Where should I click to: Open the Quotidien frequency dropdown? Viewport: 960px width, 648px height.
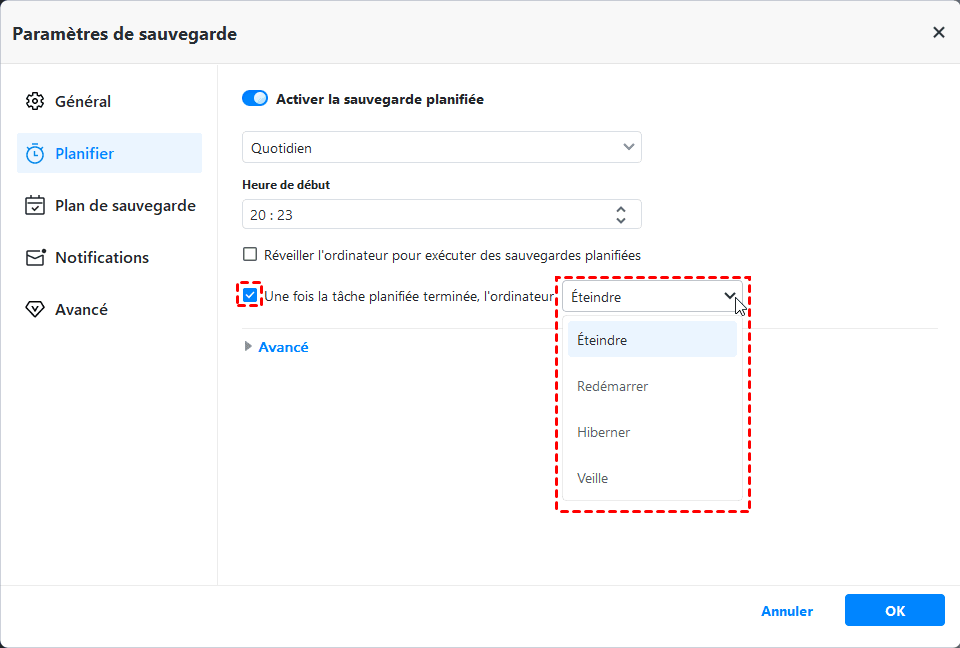pos(441,148)
